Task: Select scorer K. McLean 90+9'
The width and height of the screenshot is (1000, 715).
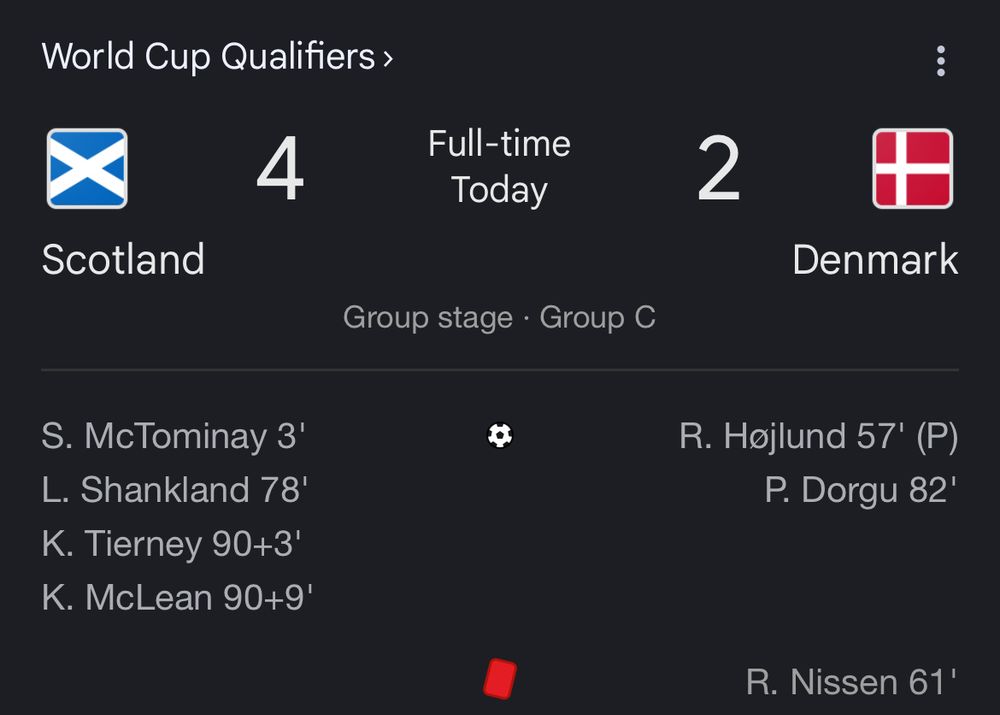Action: (178, 598)
